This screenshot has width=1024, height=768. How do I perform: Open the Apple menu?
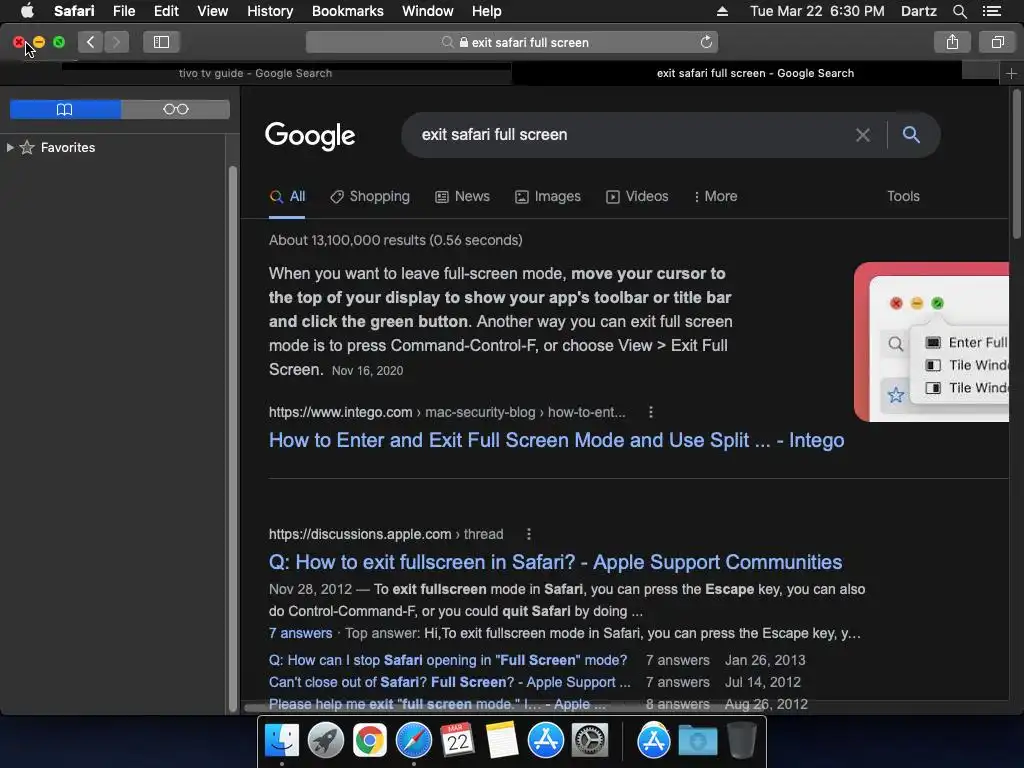pos(27,11)
